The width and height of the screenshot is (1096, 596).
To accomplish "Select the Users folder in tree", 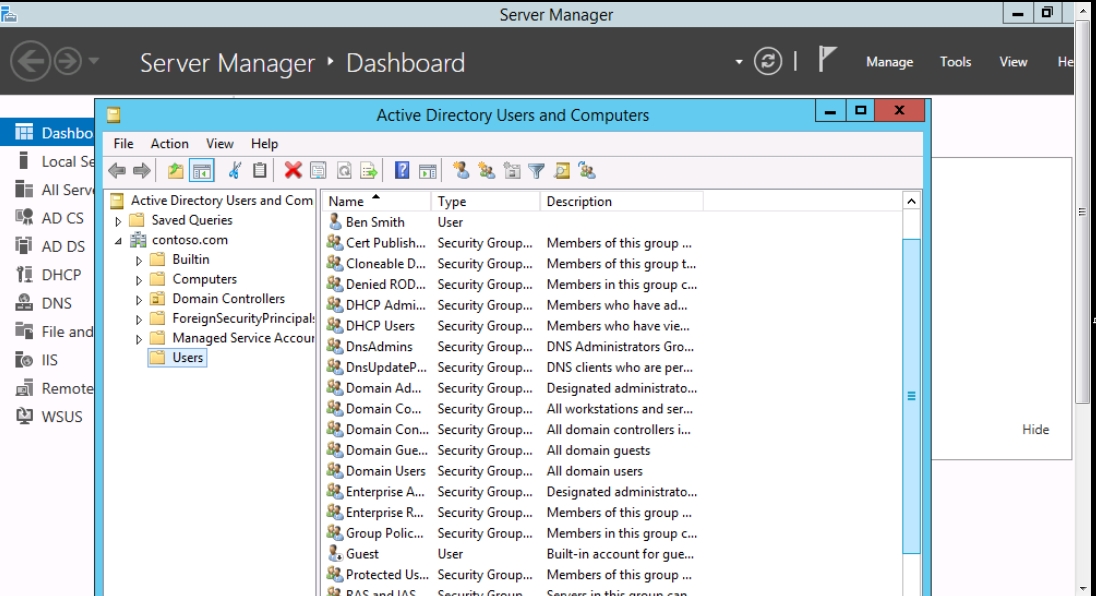I will tap(187, 357).
